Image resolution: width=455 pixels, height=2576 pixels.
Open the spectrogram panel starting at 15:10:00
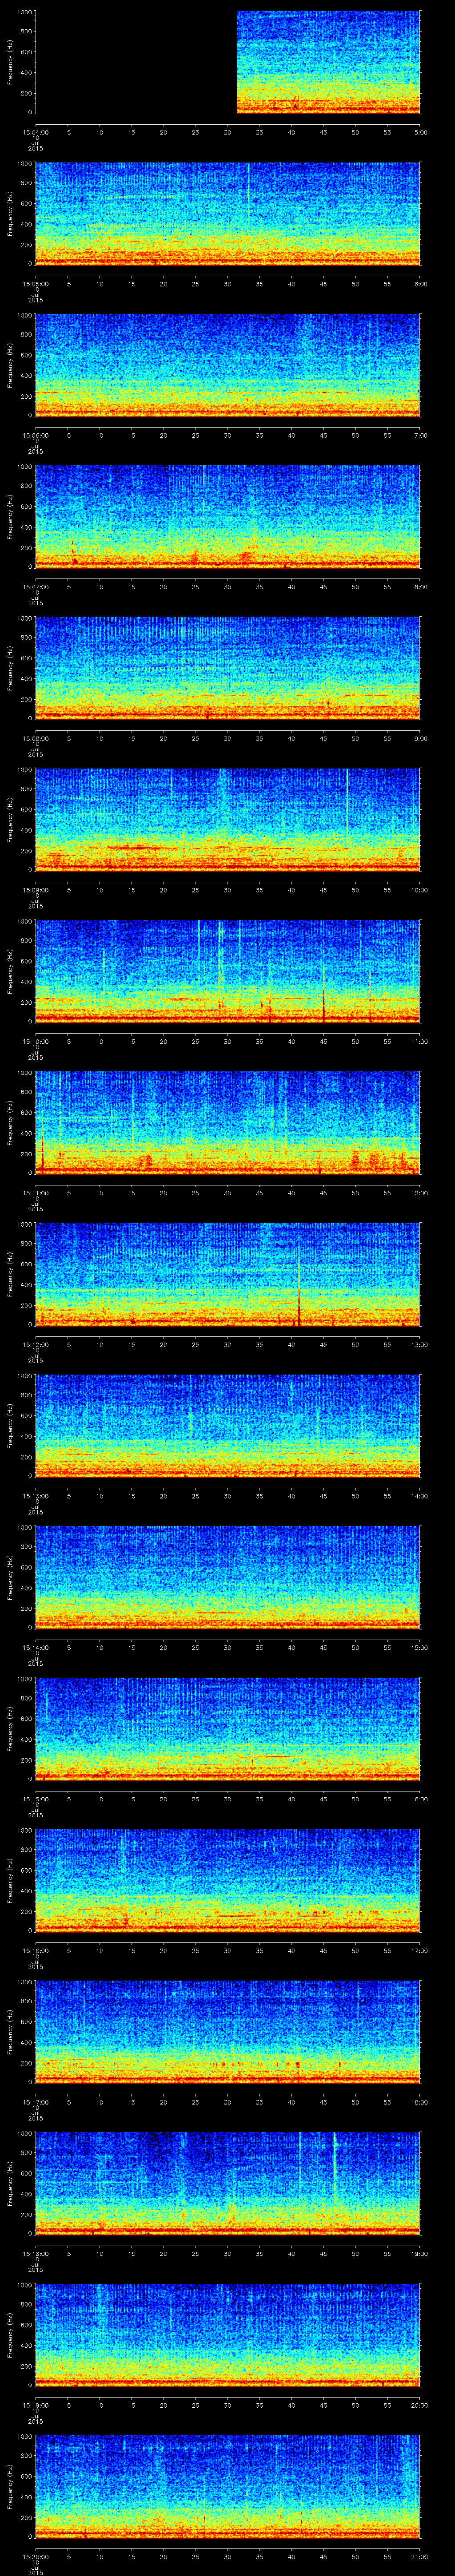point(228,971)
